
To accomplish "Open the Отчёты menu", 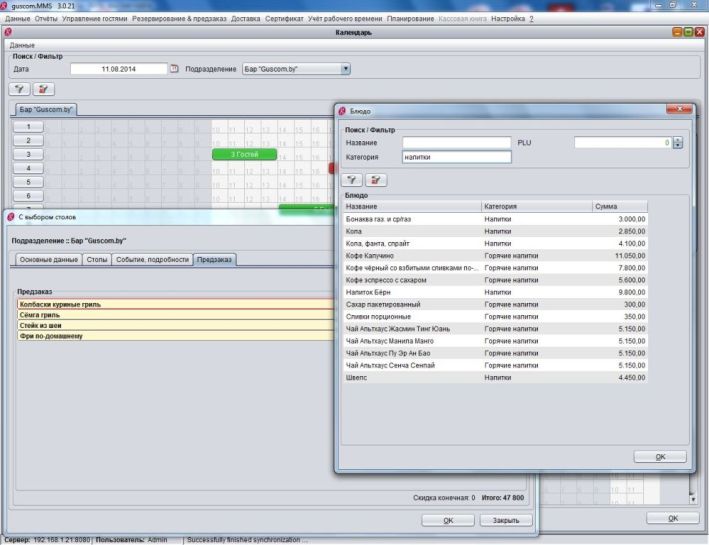I will tap(46, 18).
